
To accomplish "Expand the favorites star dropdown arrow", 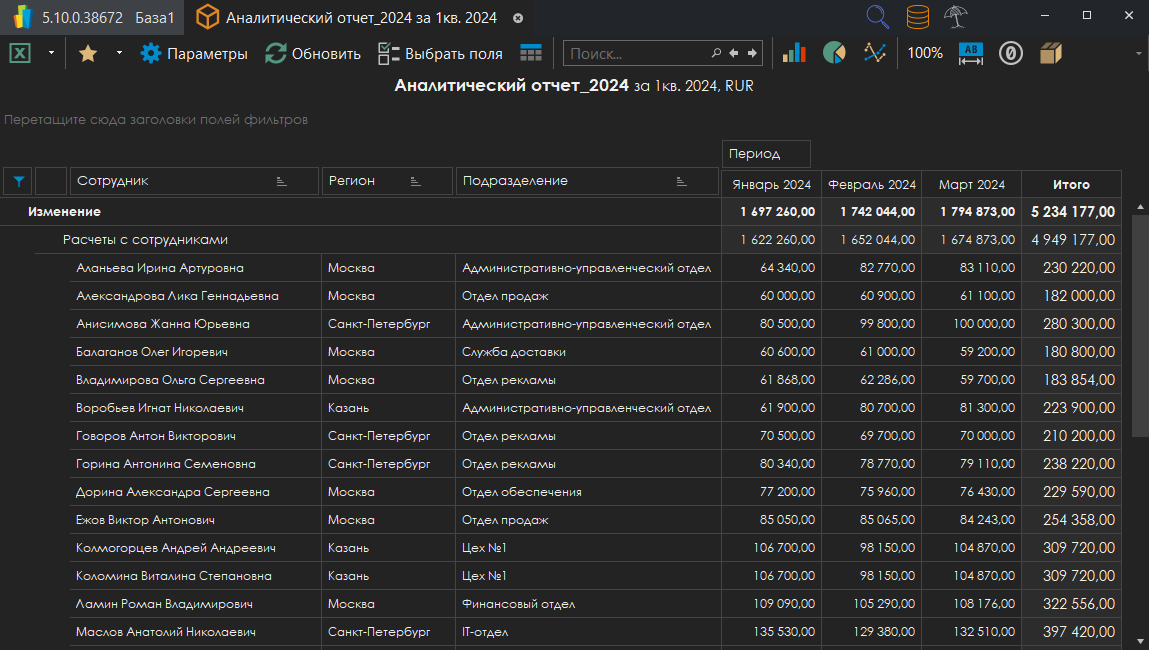I will click(x=119, y=53).
